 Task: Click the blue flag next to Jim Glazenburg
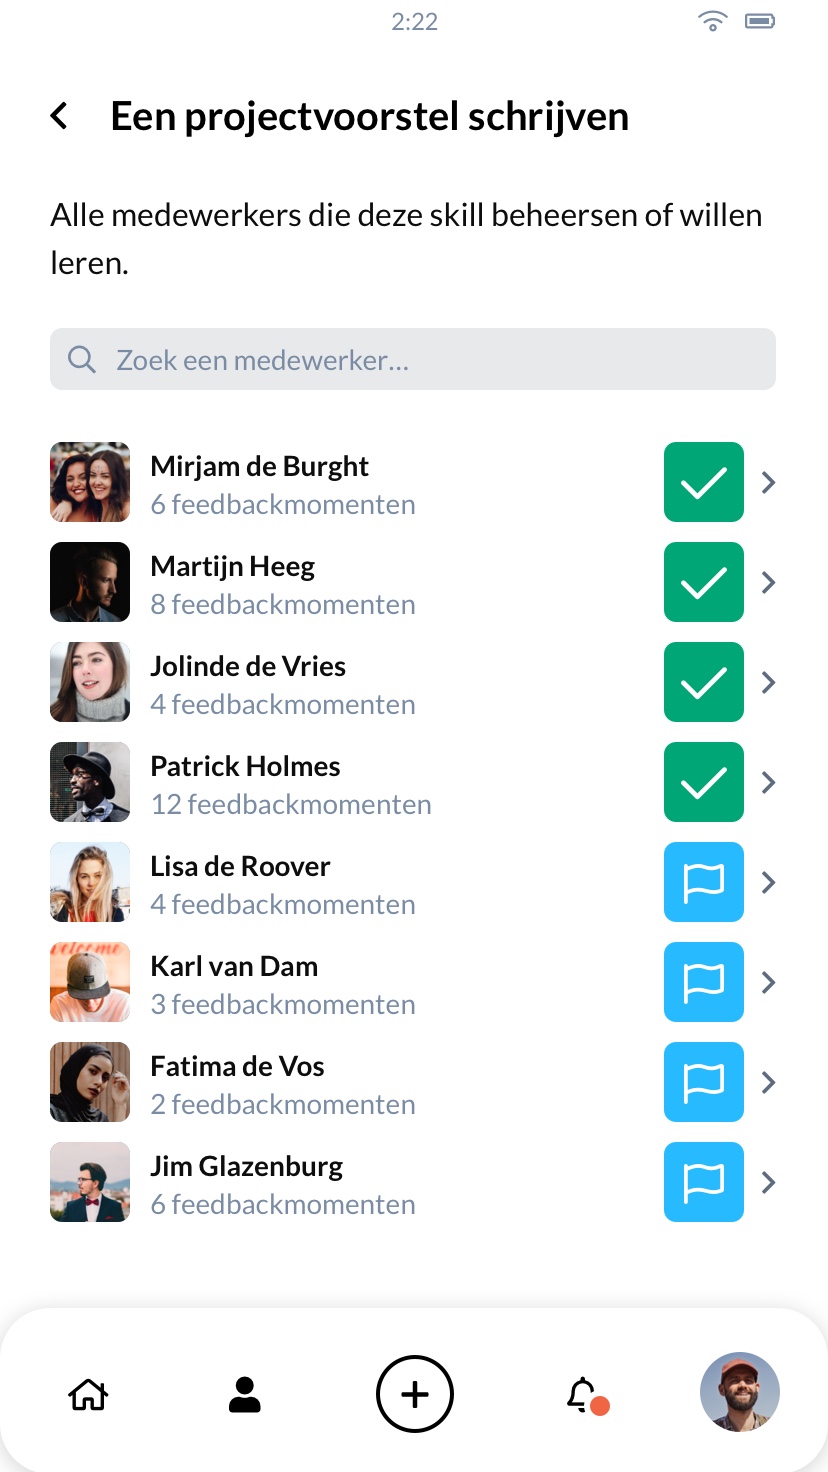(x=703, y=1182)
